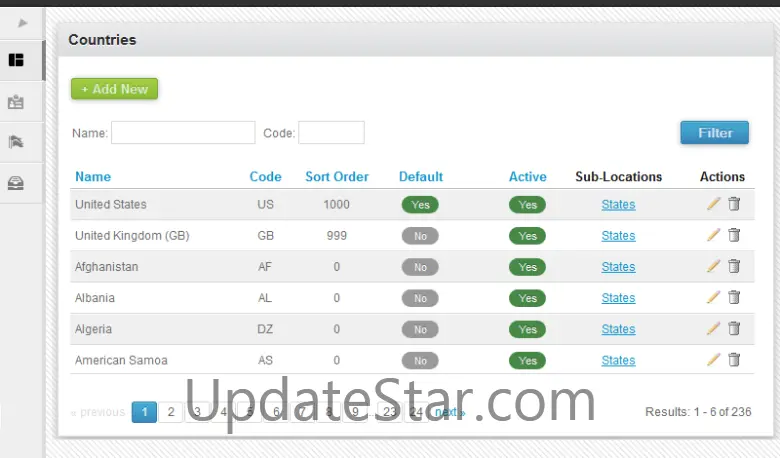
Task: Delete United States with trash icon
Action: point(734,204)
